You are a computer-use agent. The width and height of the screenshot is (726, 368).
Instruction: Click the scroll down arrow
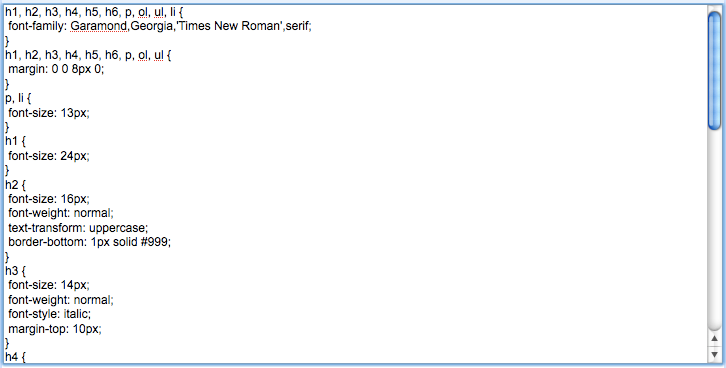pyautogui.click(x=714, y=354)
